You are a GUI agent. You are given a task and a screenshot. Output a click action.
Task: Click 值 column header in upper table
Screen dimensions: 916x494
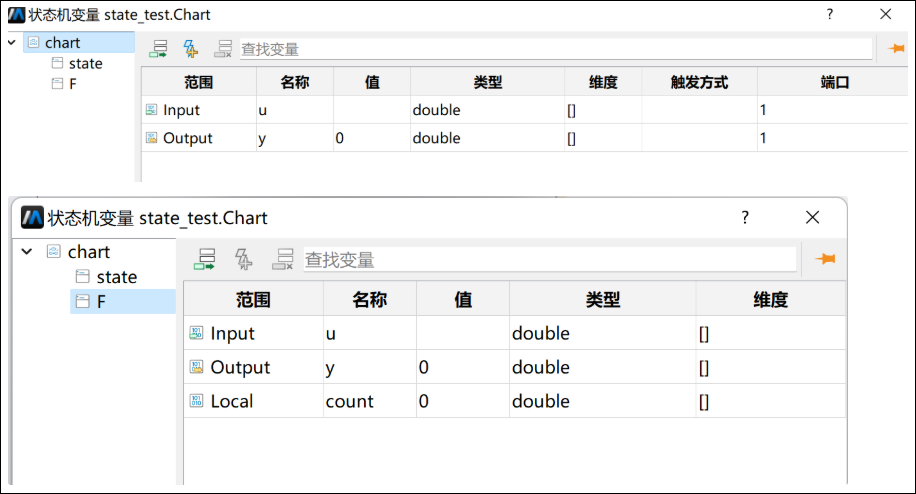click(372, 82)
